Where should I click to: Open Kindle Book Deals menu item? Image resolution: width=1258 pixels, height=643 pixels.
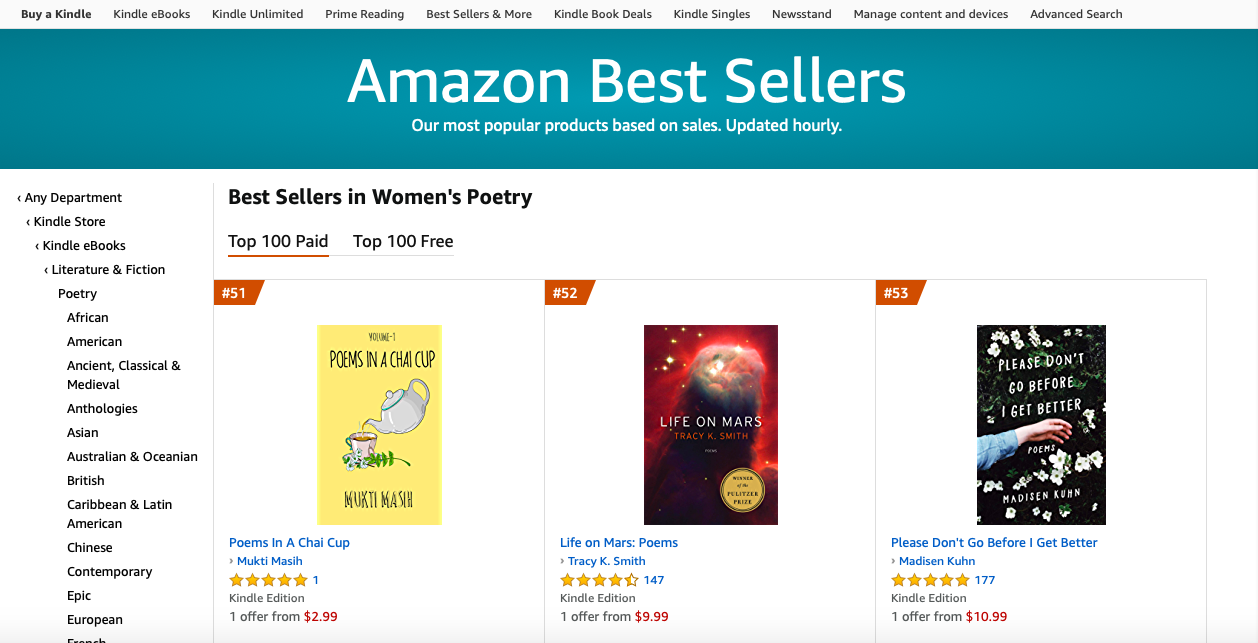click(x=602, y=14)
